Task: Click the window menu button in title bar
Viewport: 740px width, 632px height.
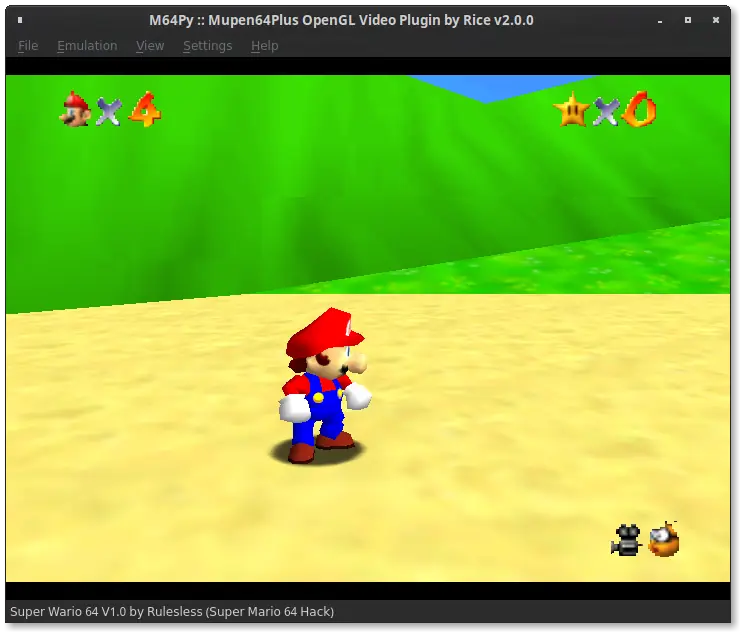Action: (x=20, y=20)
